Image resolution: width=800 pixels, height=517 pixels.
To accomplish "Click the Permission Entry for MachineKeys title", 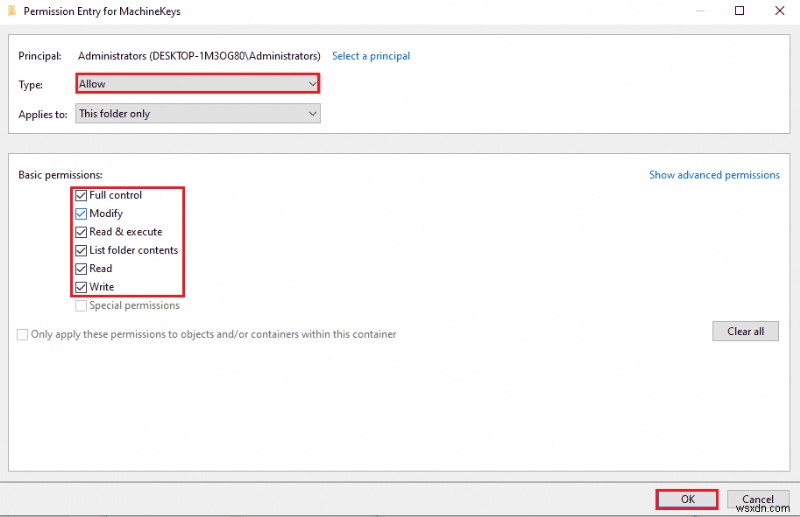I will (102, 11).
